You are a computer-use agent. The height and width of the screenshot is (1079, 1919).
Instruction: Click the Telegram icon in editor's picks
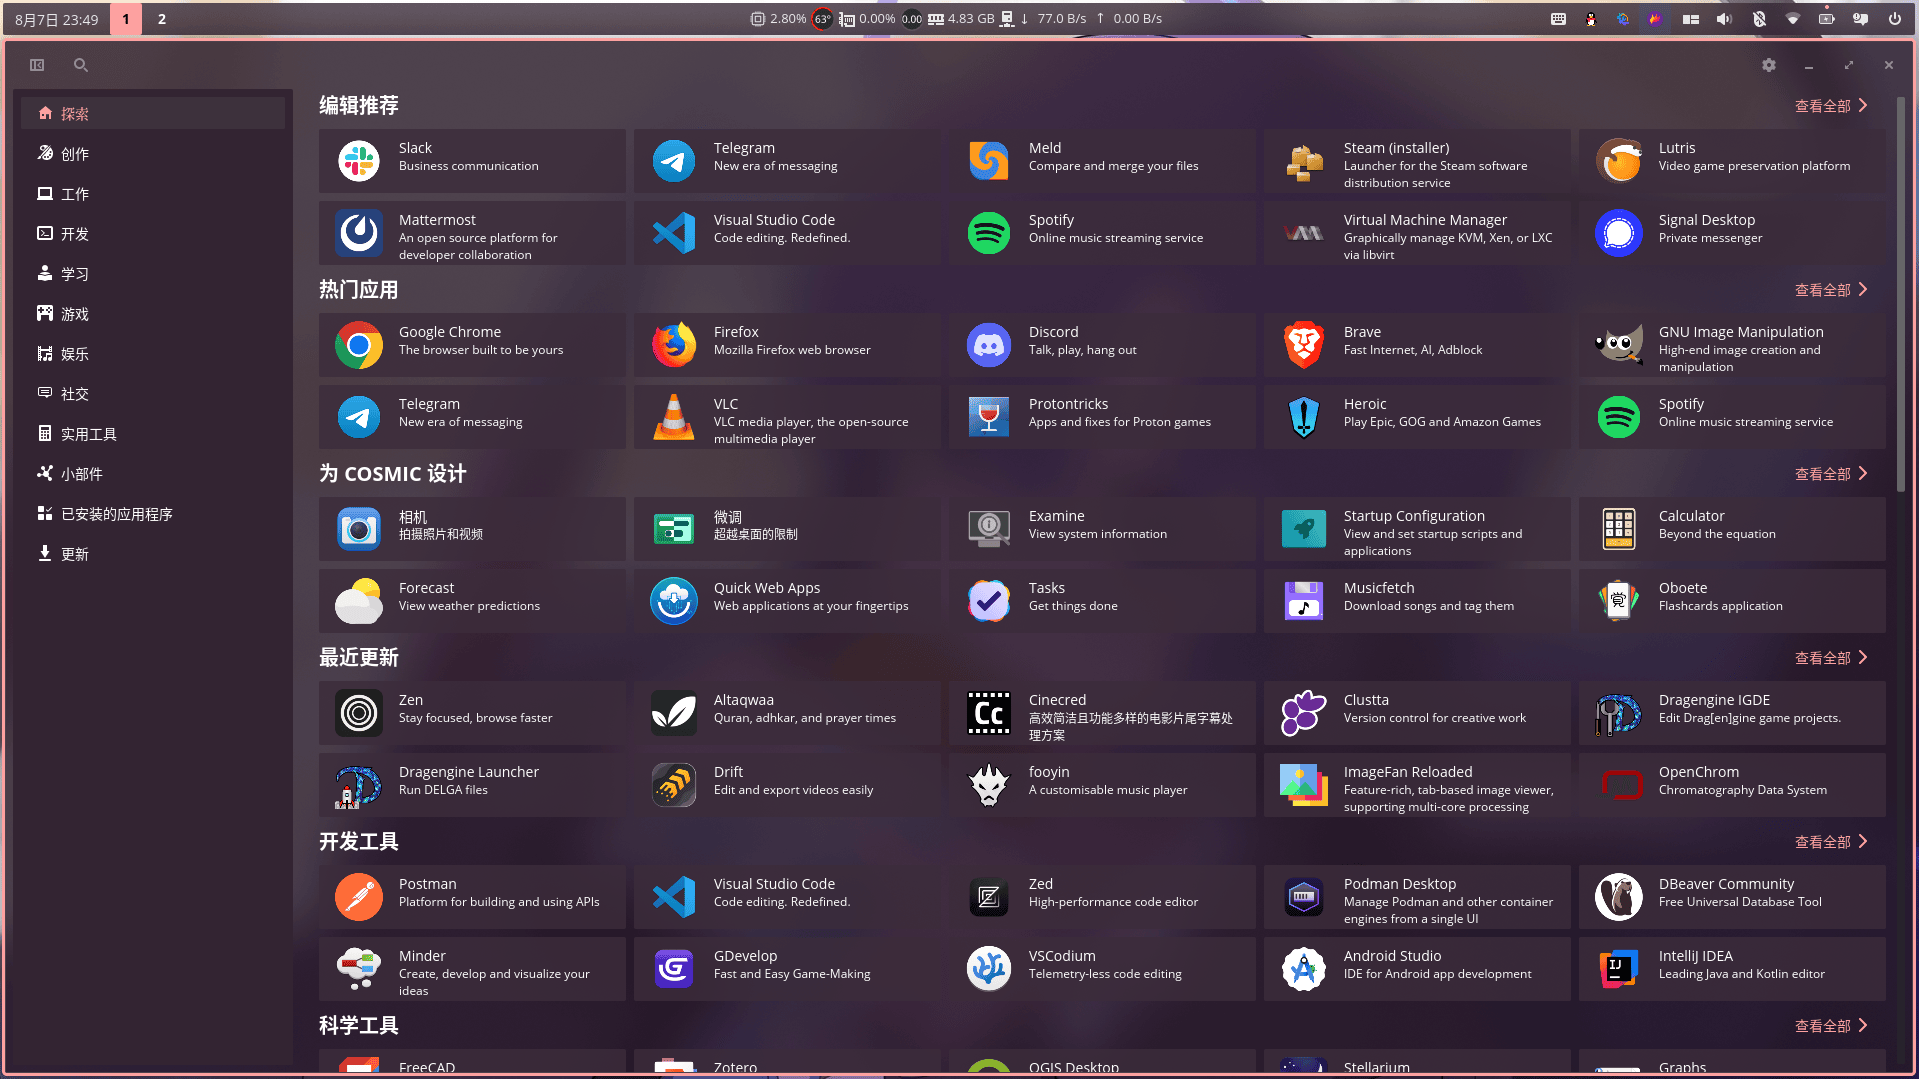coord(674,161)
